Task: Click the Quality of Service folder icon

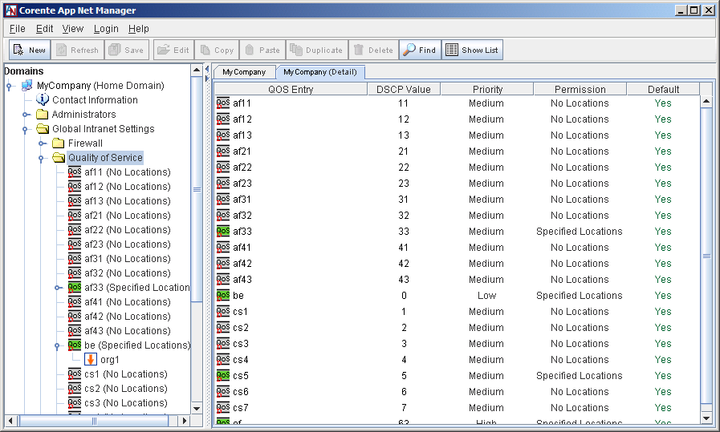Action: click(59, 158)
